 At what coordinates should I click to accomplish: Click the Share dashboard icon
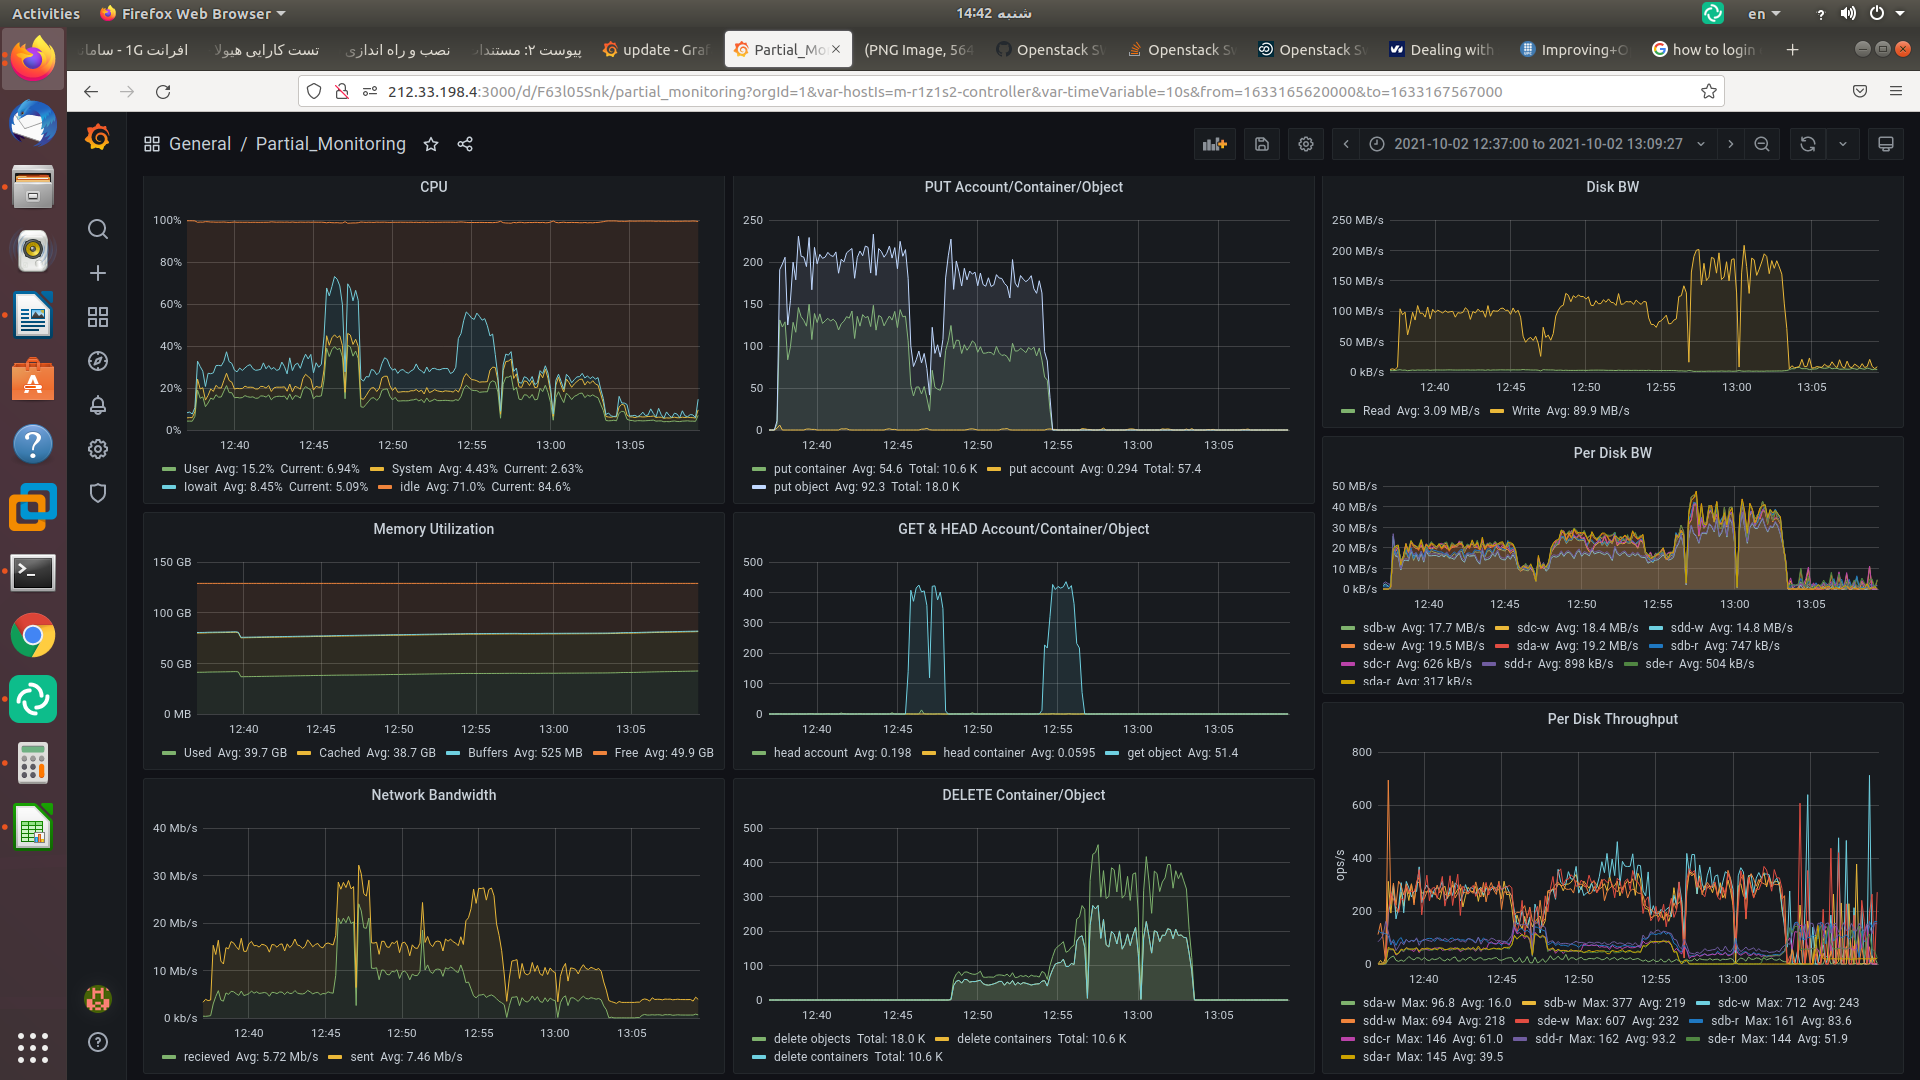click(465, 144)
